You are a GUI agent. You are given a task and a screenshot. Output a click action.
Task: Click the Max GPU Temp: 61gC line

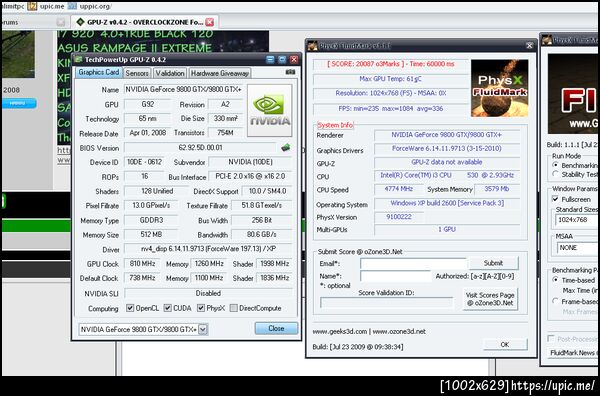391,79
